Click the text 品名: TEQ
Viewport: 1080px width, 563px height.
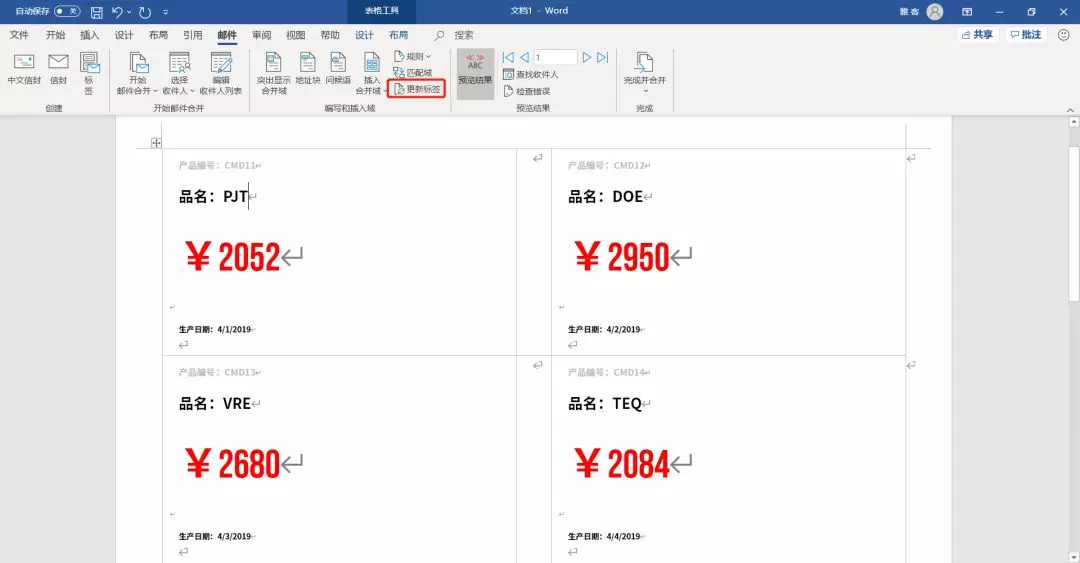point(605,403)
